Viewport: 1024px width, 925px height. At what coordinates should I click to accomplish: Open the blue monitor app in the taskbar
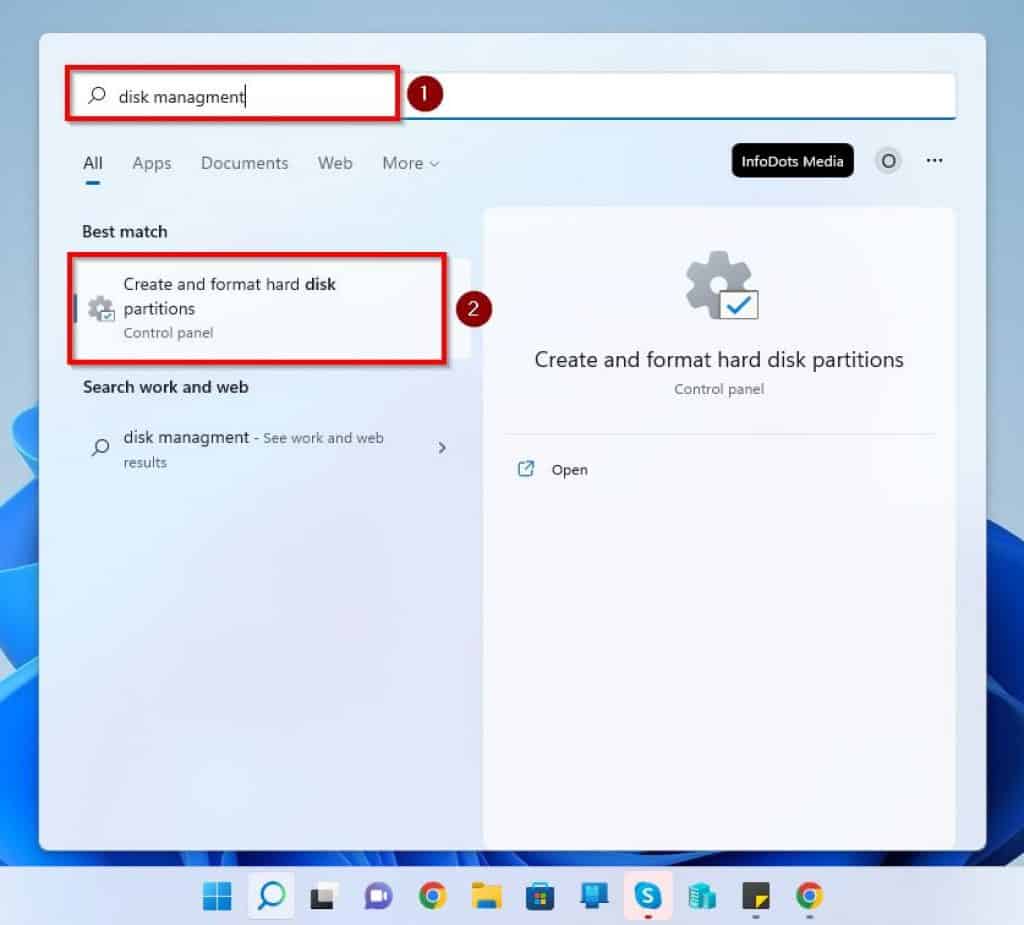tap(594, 896)
